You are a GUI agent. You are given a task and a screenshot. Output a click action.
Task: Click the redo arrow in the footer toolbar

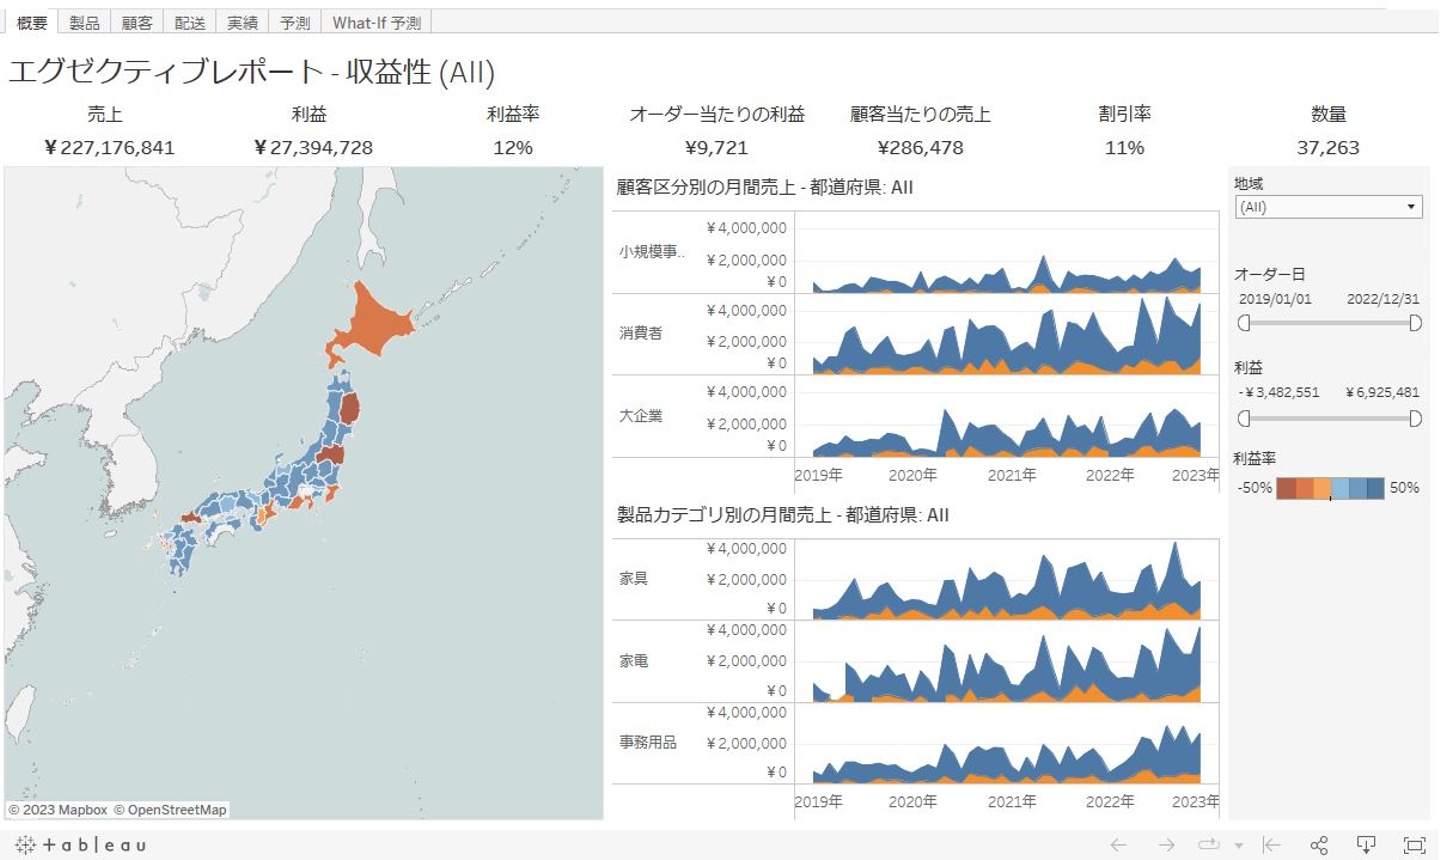pyautogui.click(x=1166, y=845)
